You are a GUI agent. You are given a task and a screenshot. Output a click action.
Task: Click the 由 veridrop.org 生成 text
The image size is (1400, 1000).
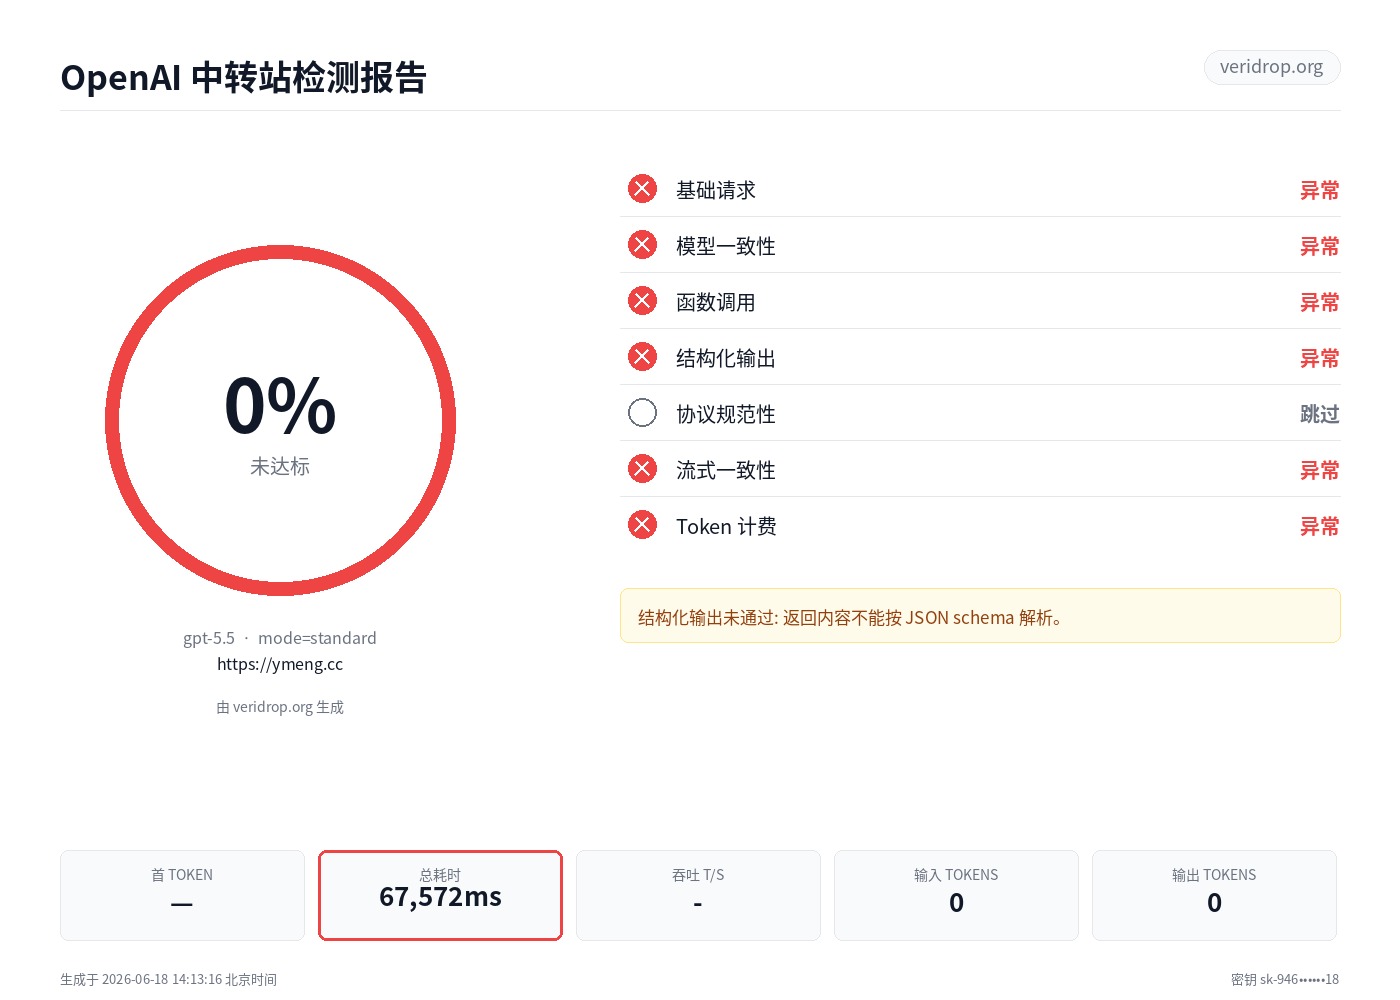click(280, 707)
